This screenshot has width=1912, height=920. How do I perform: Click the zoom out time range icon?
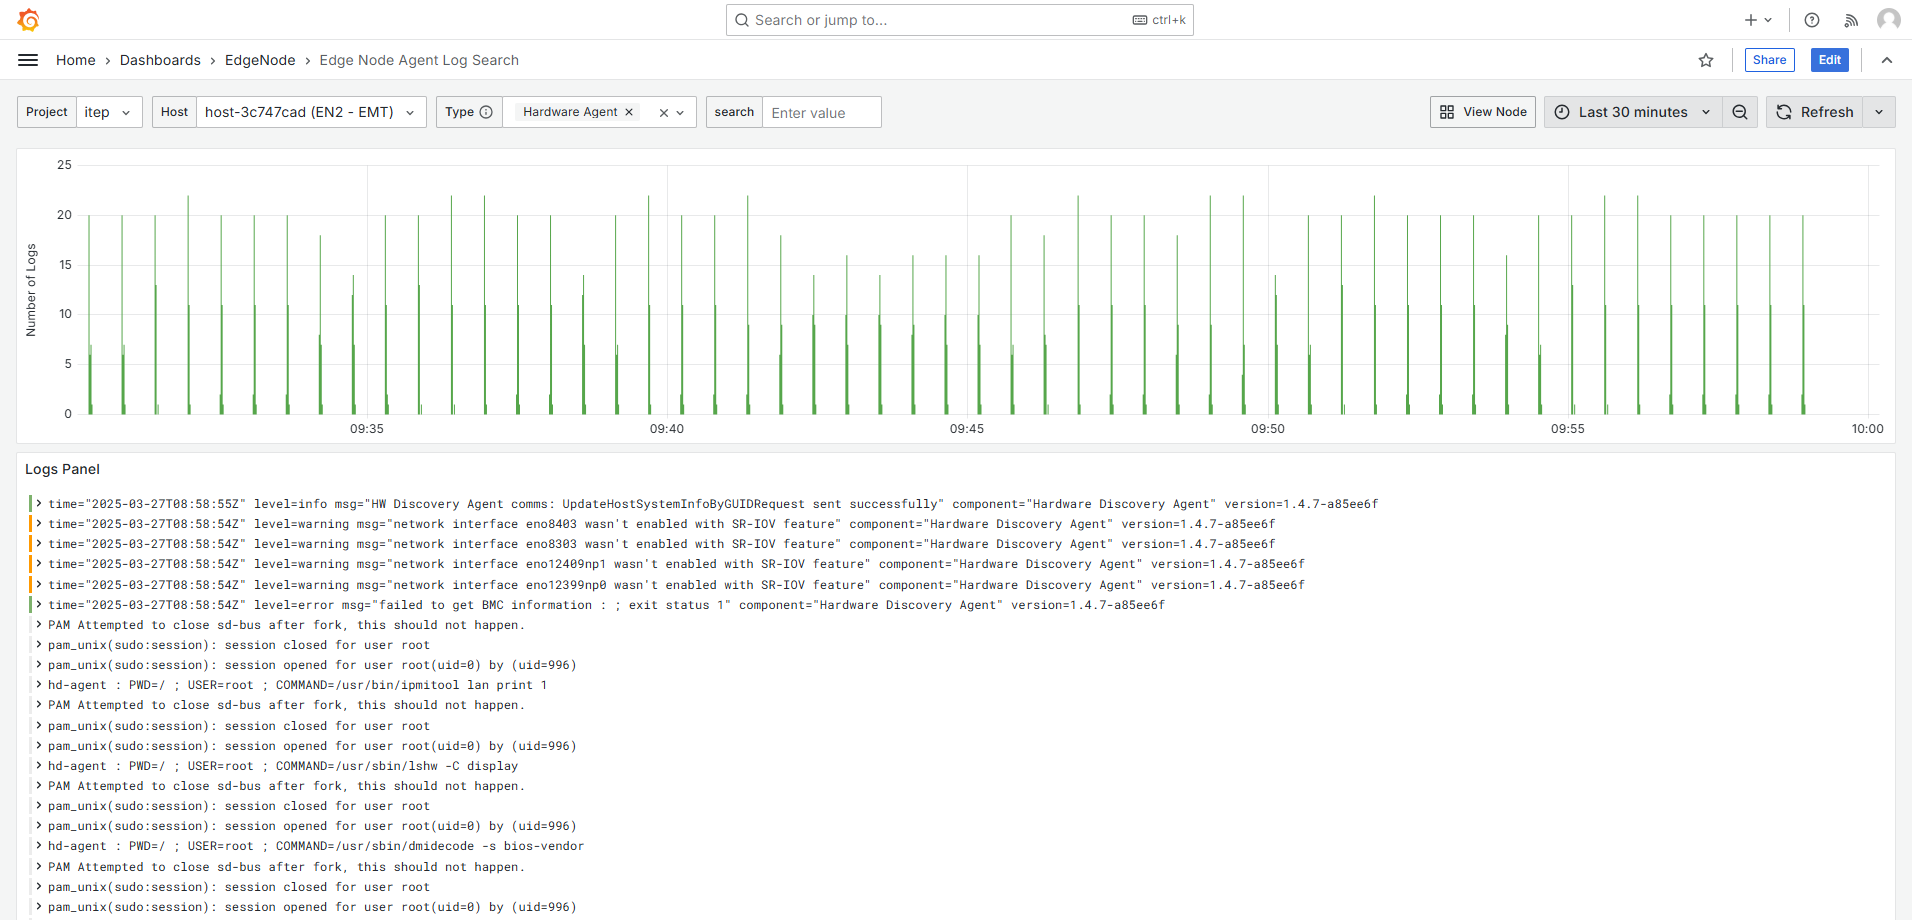point(1740,112)
